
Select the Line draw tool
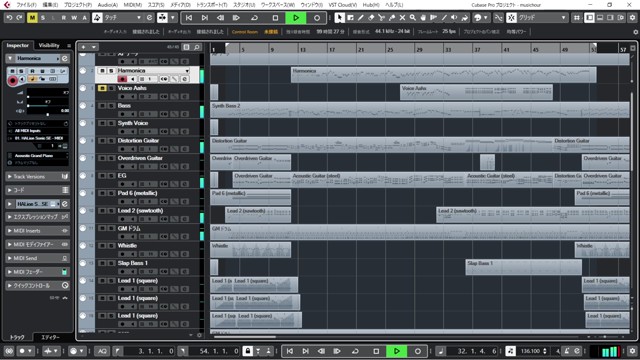(x=444, y=18)
